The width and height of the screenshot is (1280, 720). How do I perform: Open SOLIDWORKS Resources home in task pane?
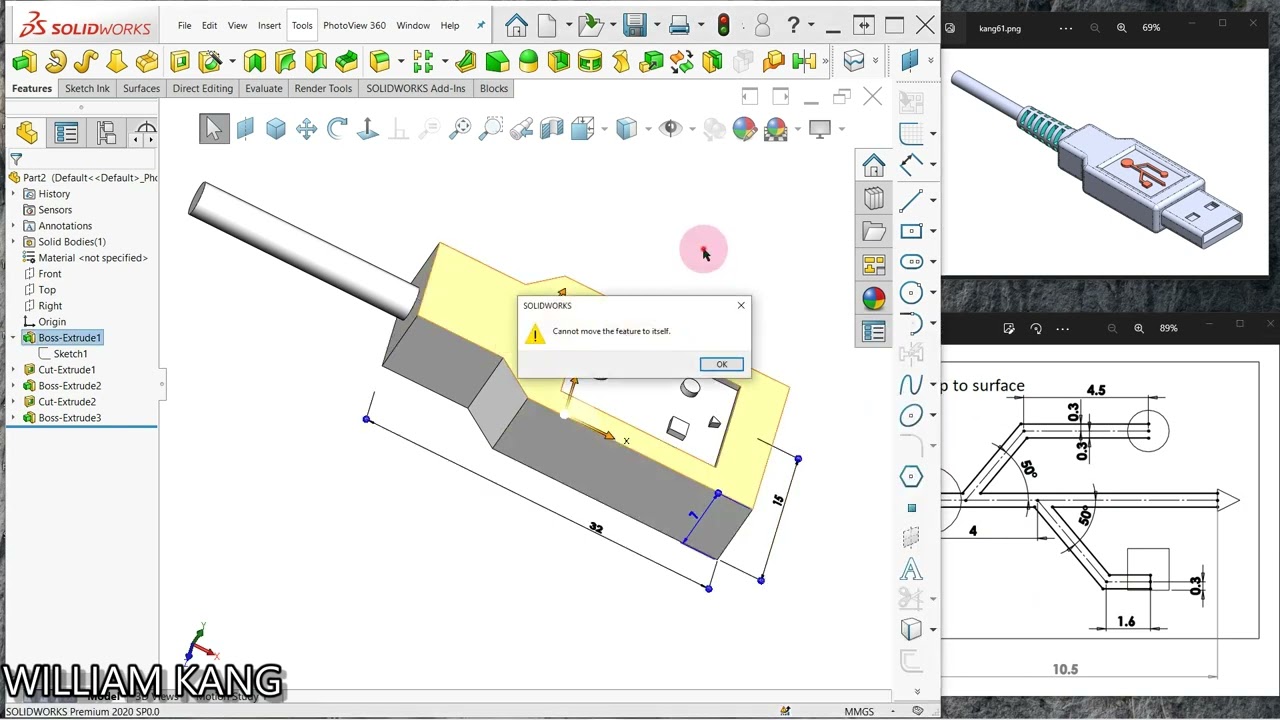pos(874,166)
